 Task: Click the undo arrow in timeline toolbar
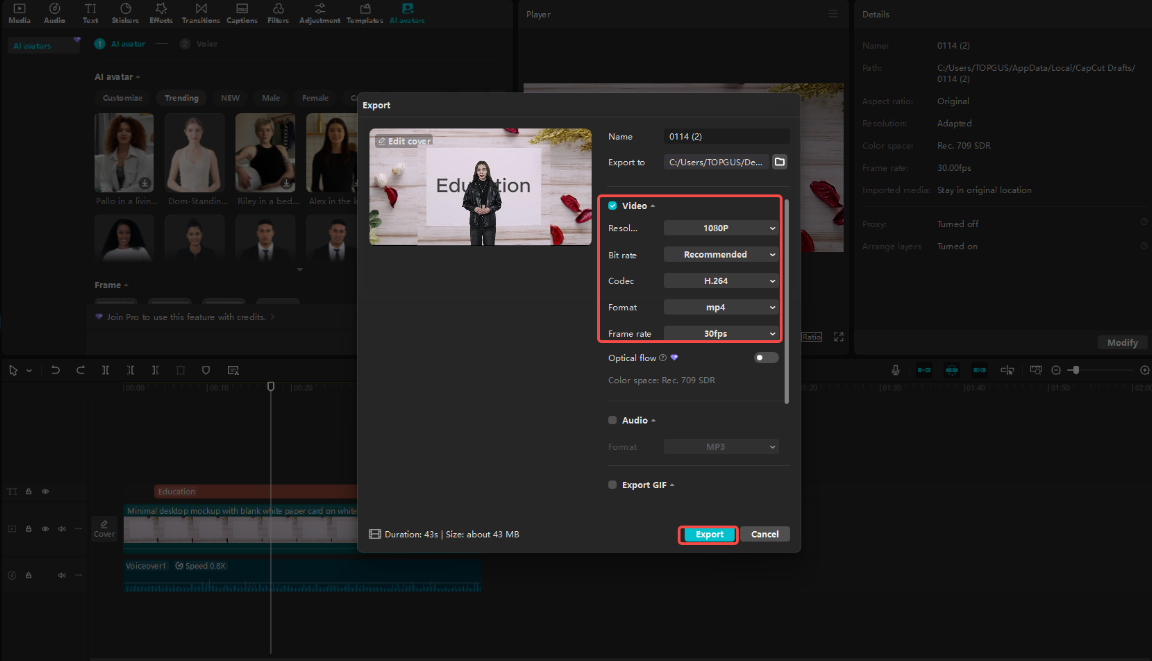click(x=55, y=370)
